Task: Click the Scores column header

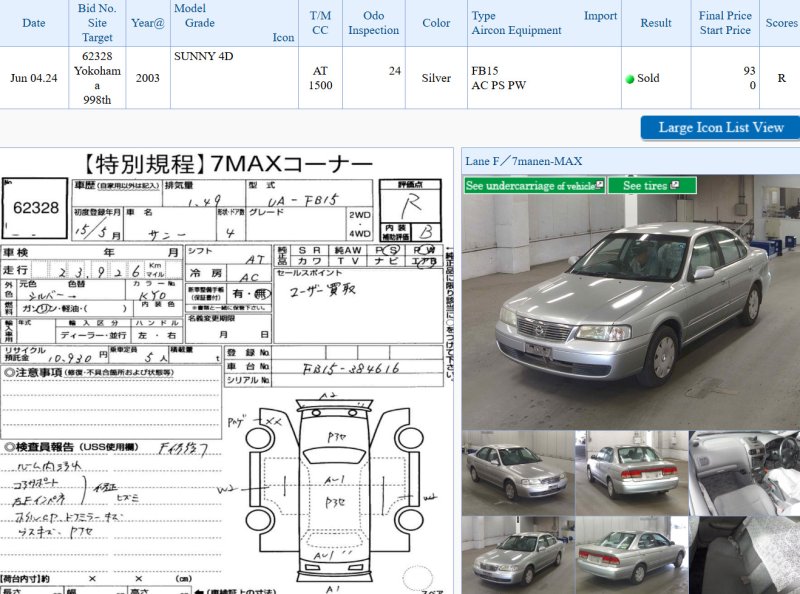Action: click(781, 23)
